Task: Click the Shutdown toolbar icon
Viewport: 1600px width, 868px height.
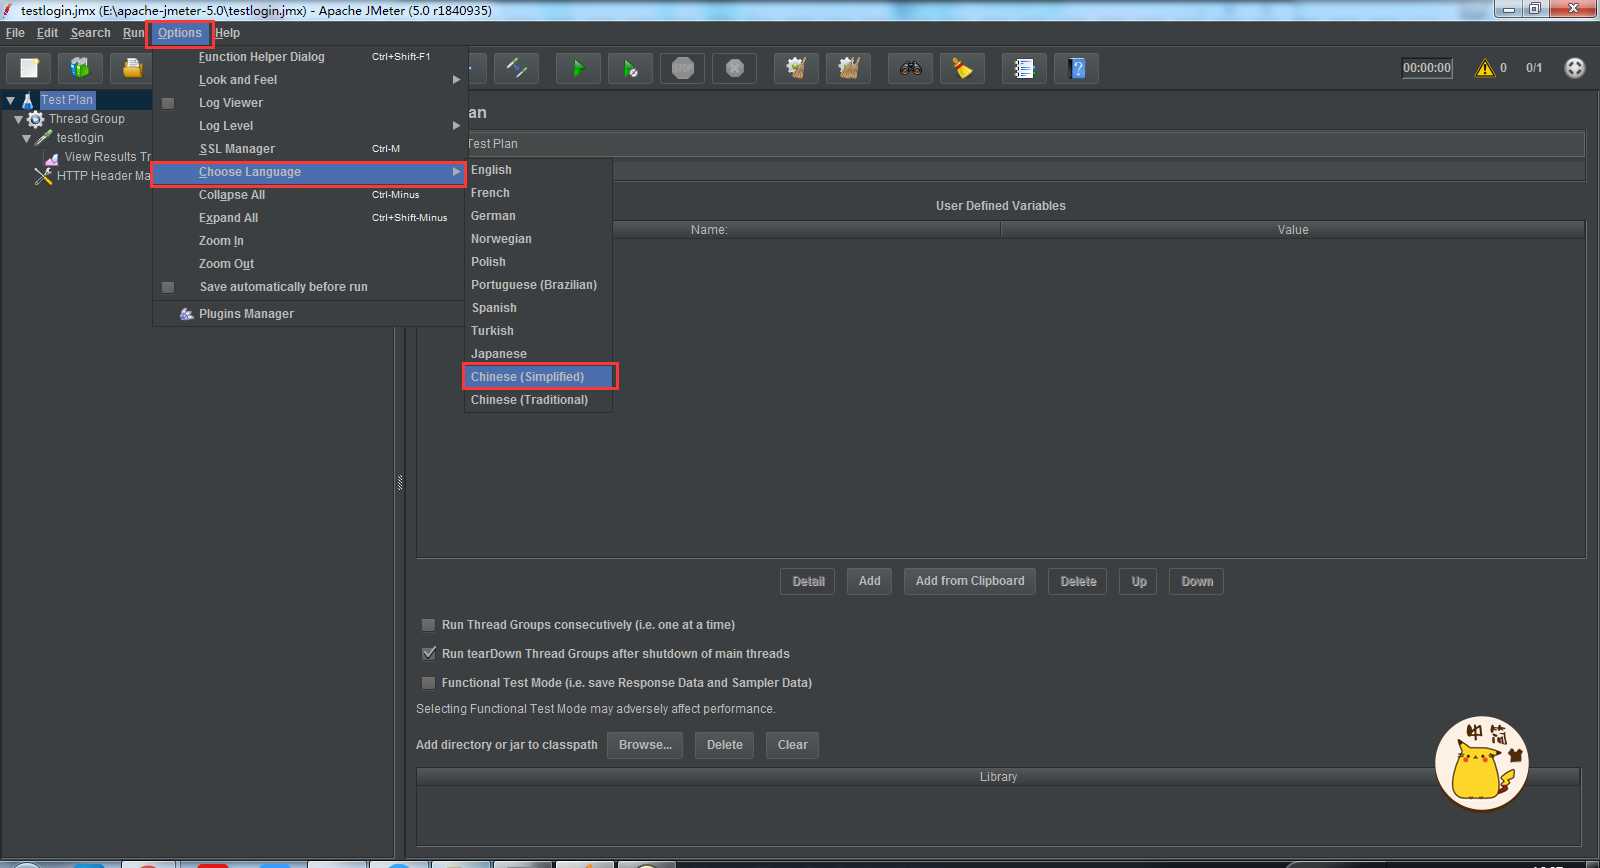Action: pos(734,68)
